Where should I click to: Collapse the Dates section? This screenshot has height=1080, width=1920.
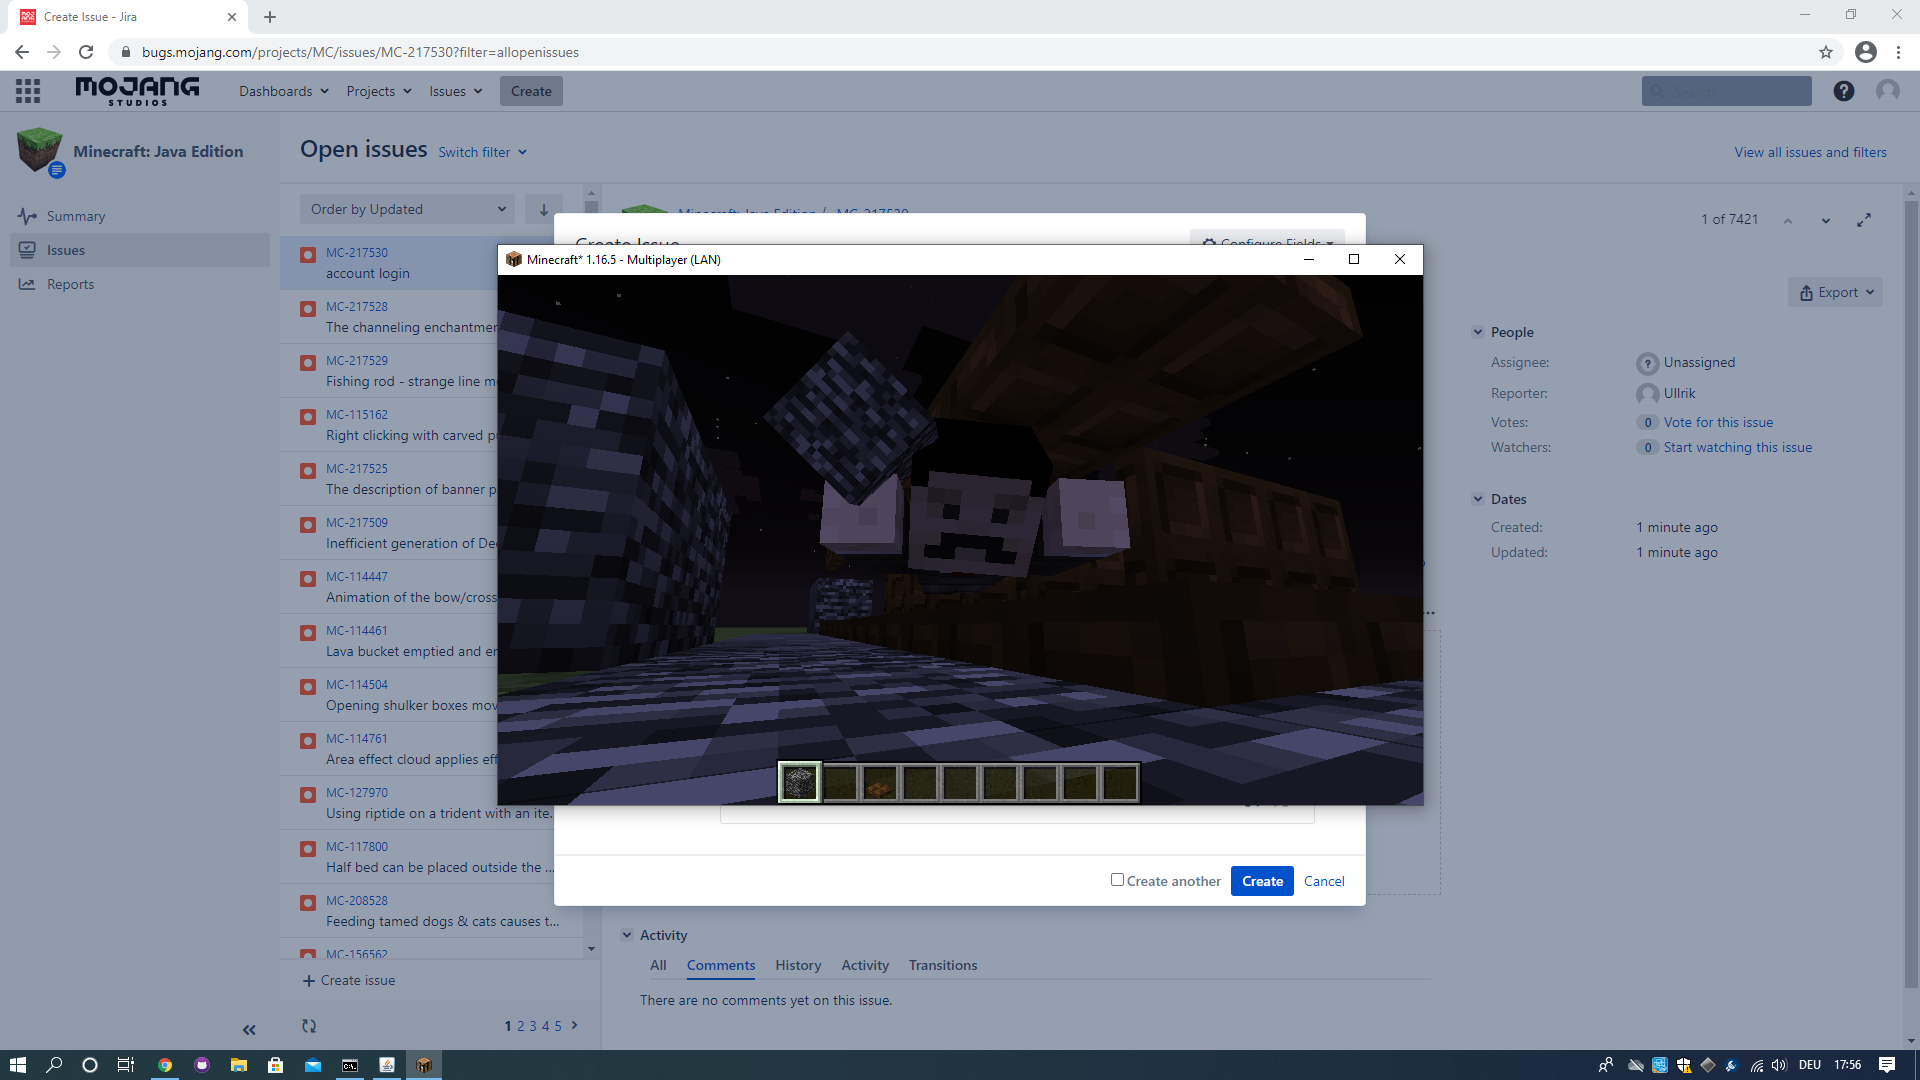pos(1478,499)
